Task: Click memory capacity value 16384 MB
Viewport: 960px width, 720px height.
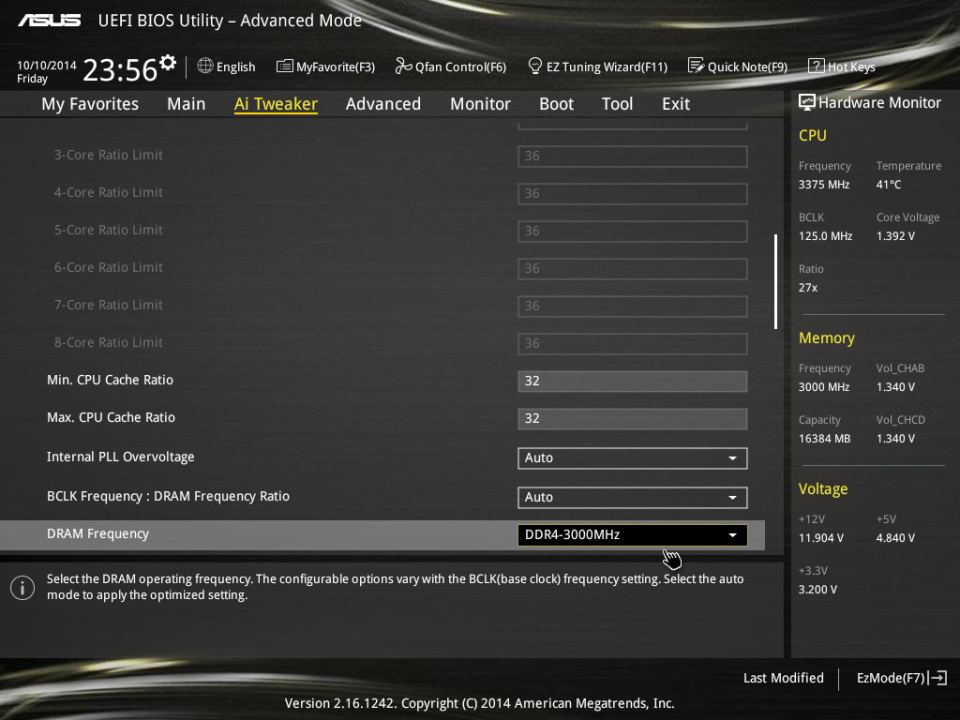Action: point(824,438)
